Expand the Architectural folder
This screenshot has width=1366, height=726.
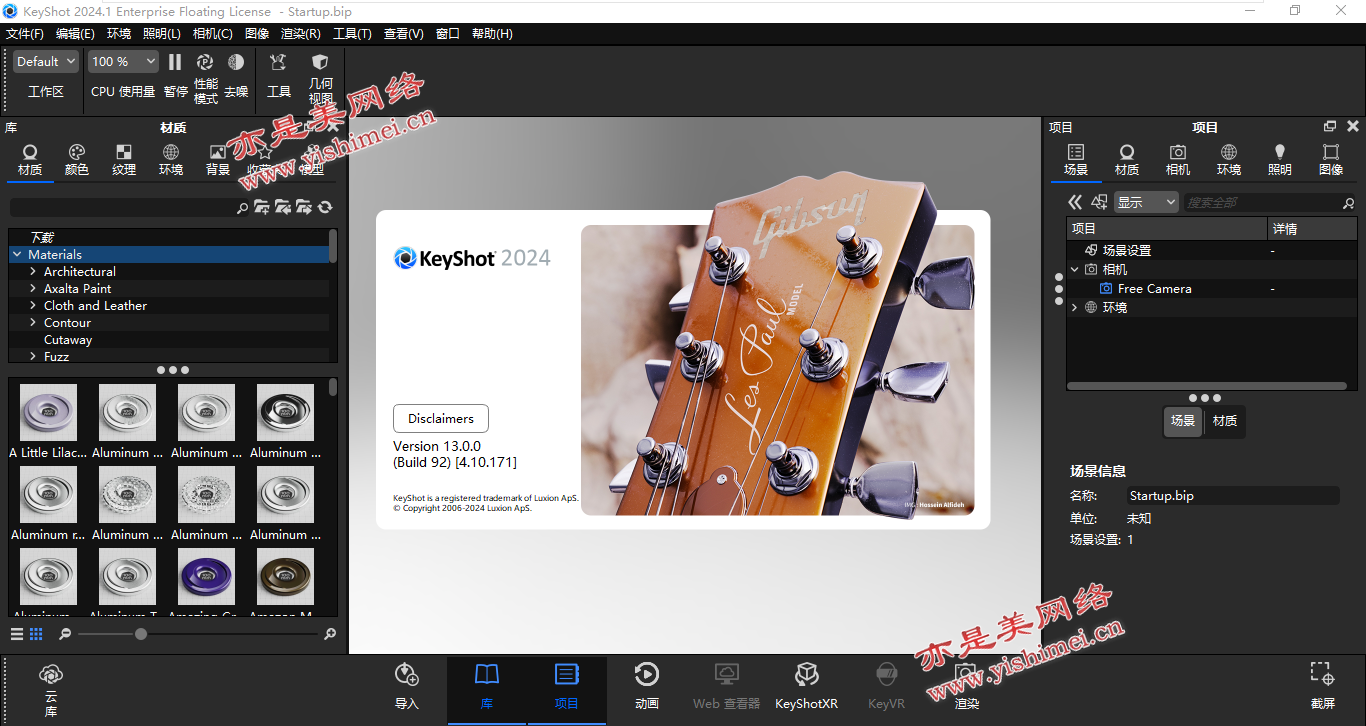click(33, 272)
